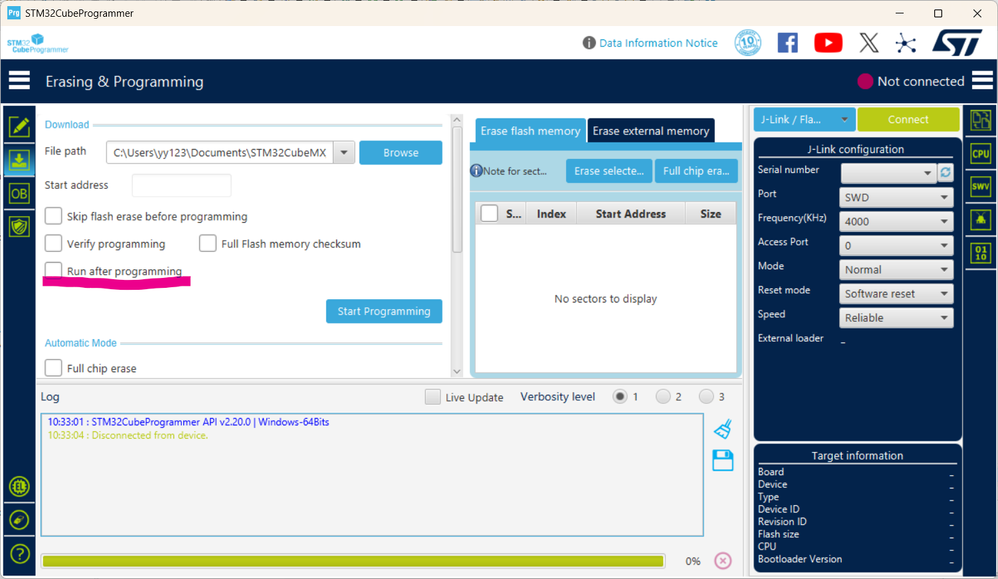Image resolution: width=998 pixels, height=579 pixels.
Task: Open the file path dropdown arrow
Action: click(344, 152)
